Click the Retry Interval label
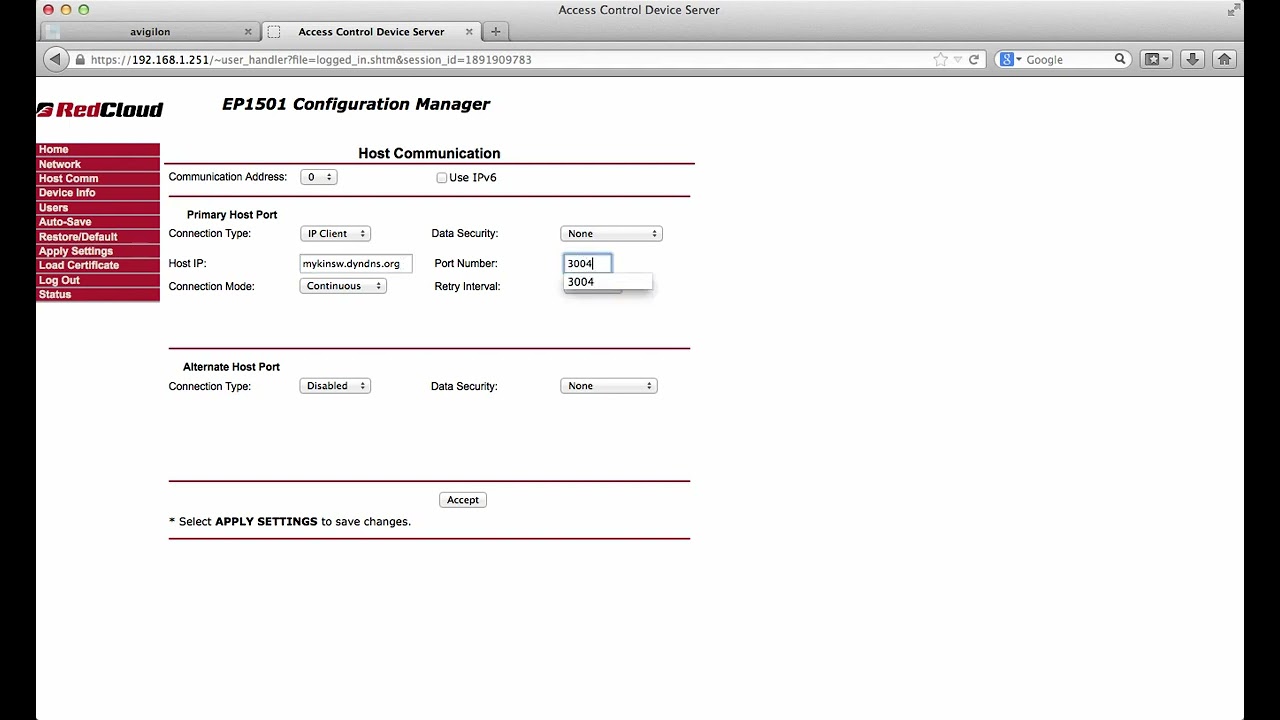This screenshot has height=720, width=1280. [467, 287]
